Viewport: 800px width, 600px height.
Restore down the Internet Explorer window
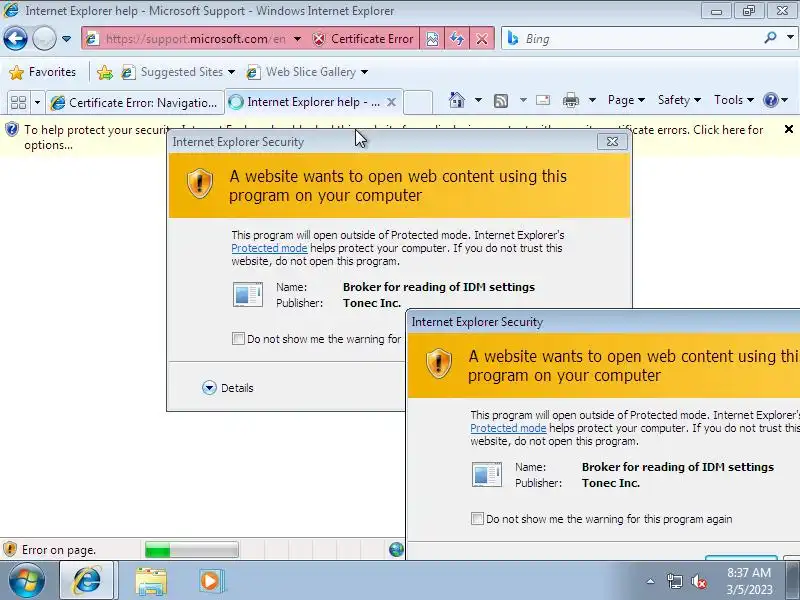click(749, 10)
